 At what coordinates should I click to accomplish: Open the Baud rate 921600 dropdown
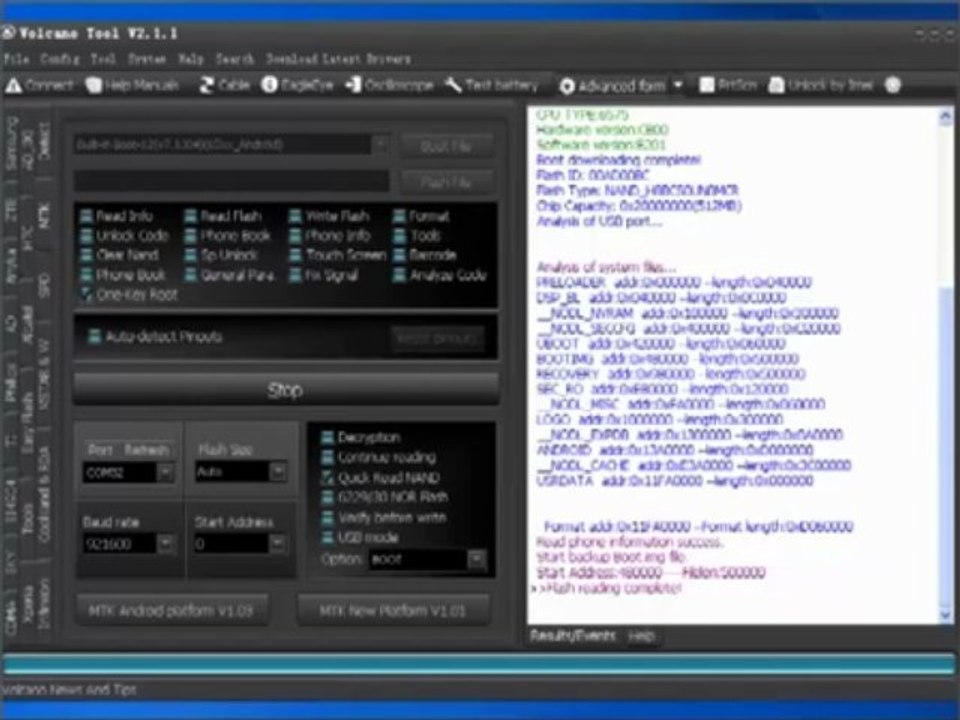165,544
